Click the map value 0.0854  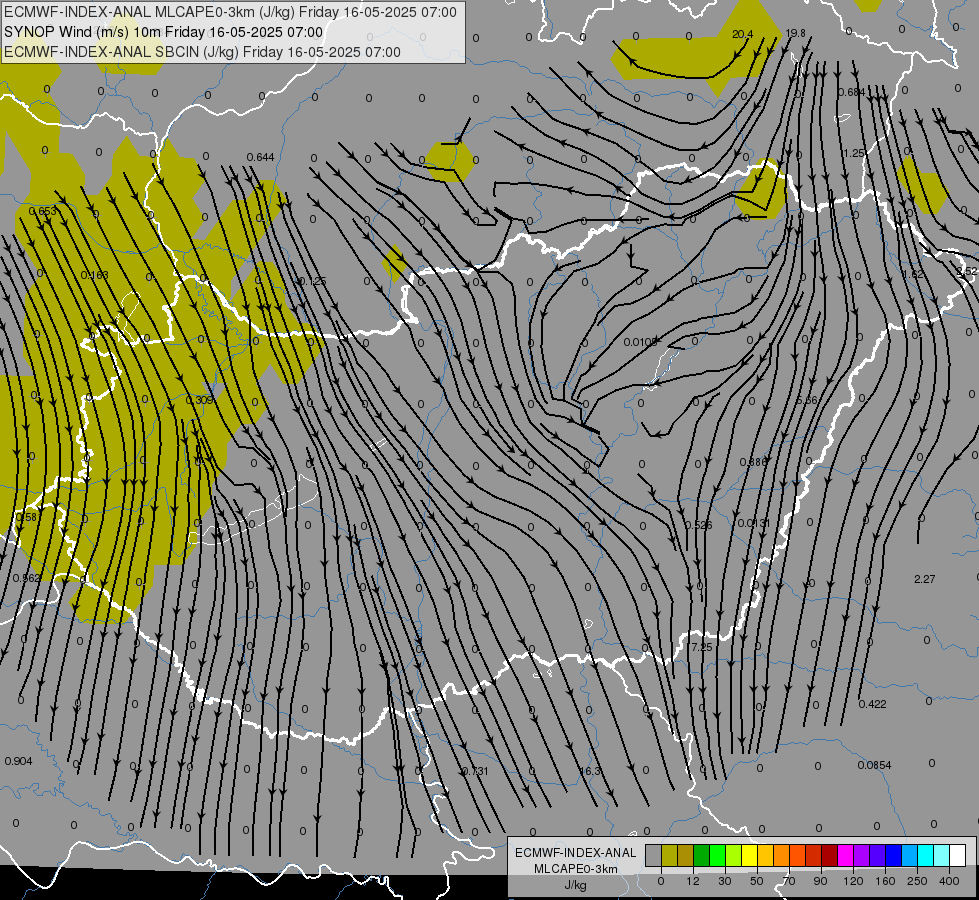click(x=874, y=765)
